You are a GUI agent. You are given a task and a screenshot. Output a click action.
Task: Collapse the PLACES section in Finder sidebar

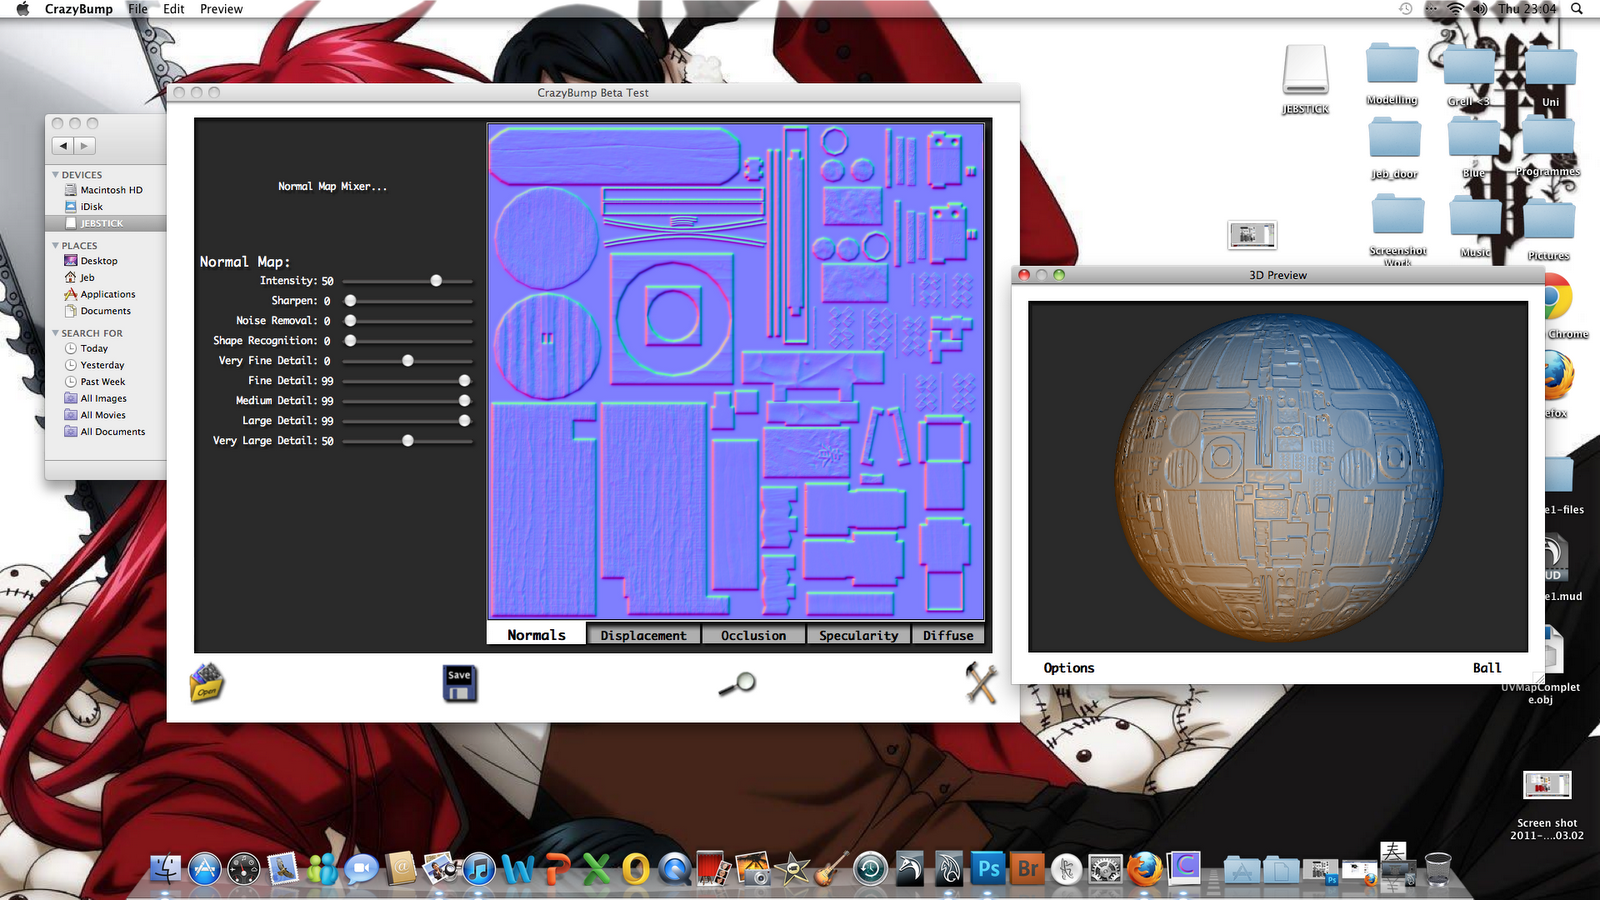point(55,246)
